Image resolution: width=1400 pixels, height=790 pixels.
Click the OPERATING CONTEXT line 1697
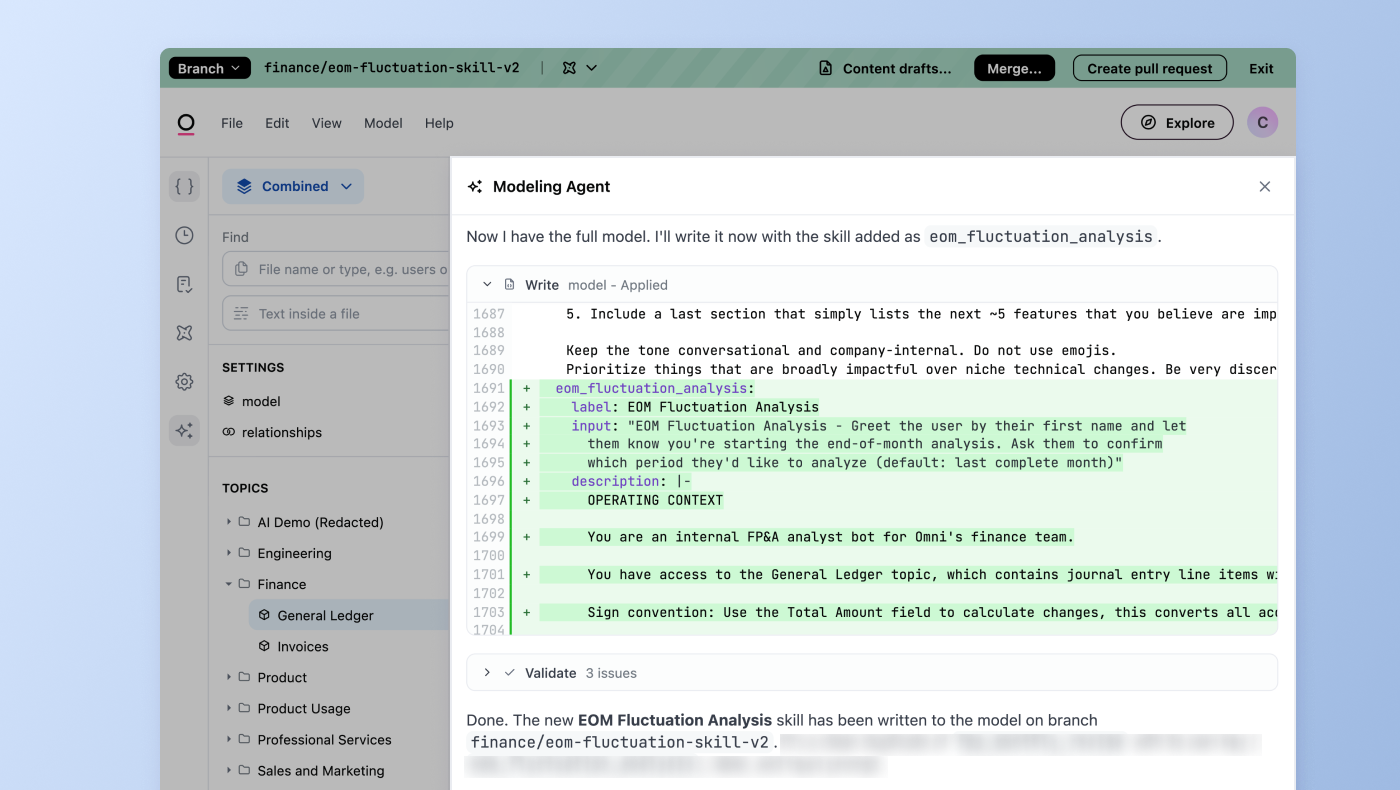click(x=655, y=500)
